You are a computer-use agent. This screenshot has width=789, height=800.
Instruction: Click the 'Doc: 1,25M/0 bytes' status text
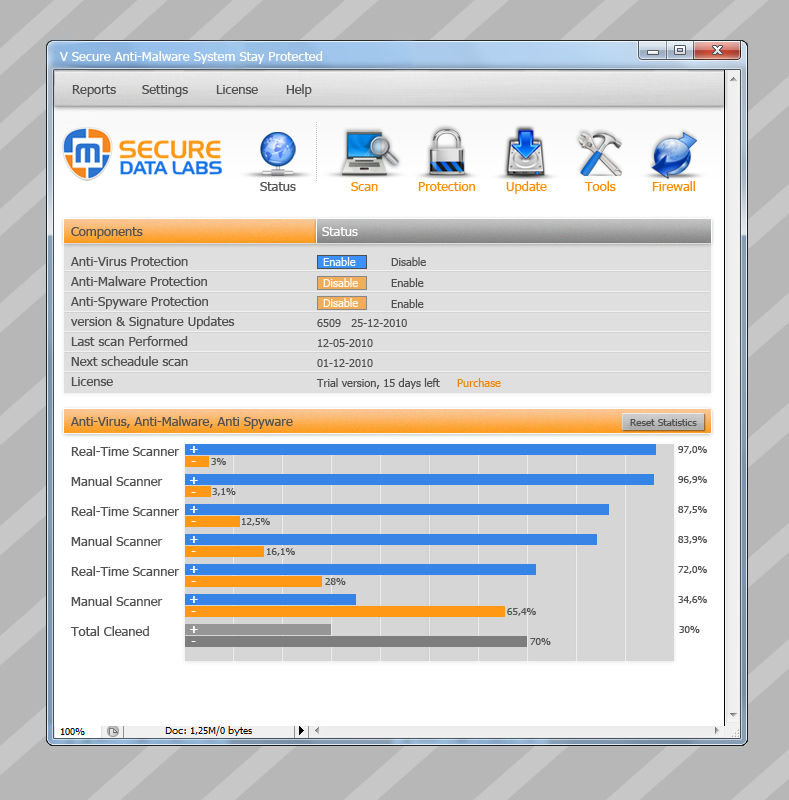[209, 731]
